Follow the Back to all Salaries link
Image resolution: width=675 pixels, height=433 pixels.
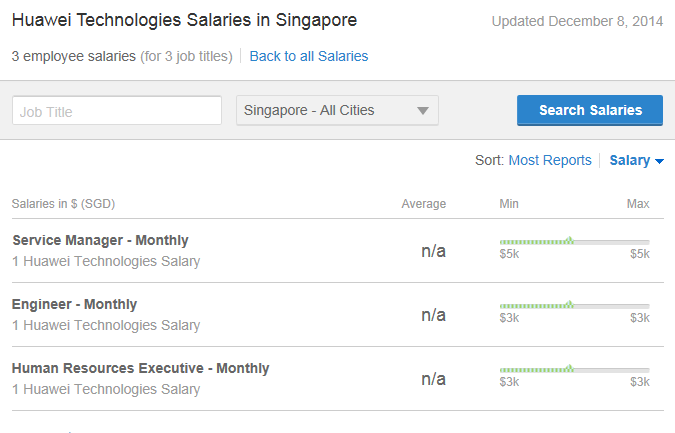click(x=308, y=56)
